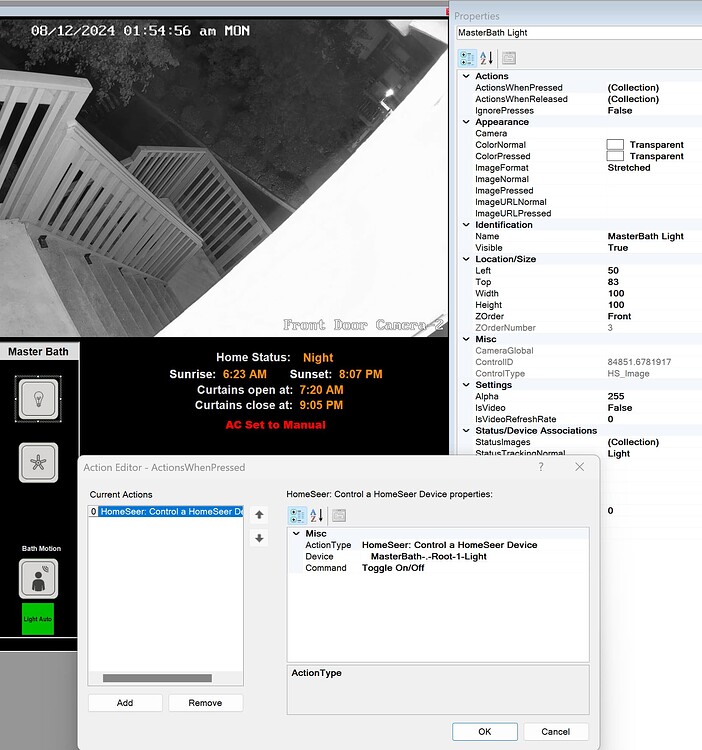Move the selected action up with arrow
Screen dimensions: 702x750
[x=259, y=515]
